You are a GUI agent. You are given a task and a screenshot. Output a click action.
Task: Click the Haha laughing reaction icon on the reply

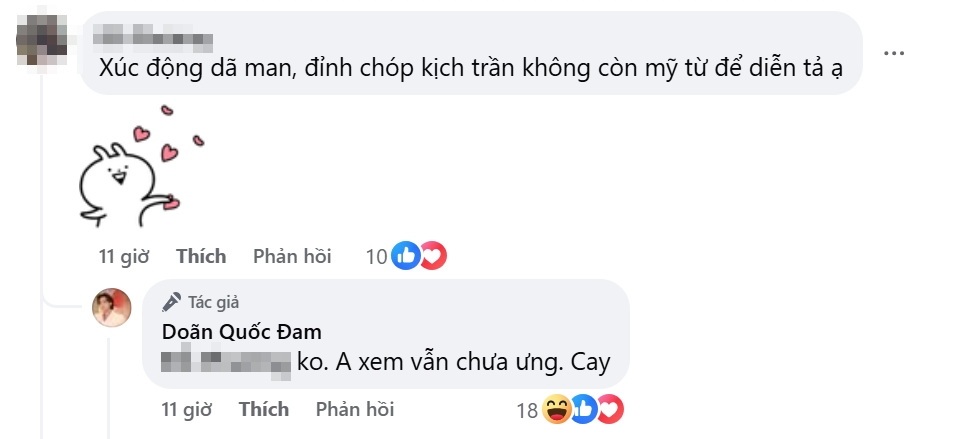(x=558, y=408)
